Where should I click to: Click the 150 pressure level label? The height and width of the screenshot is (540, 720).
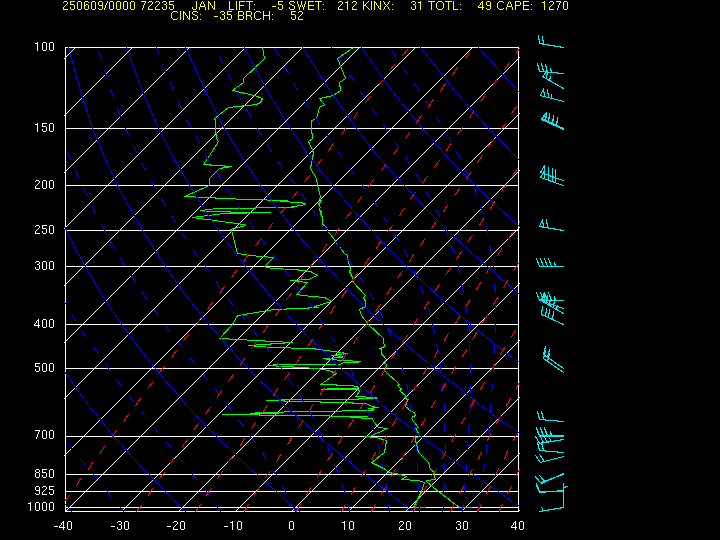[44, 128]
